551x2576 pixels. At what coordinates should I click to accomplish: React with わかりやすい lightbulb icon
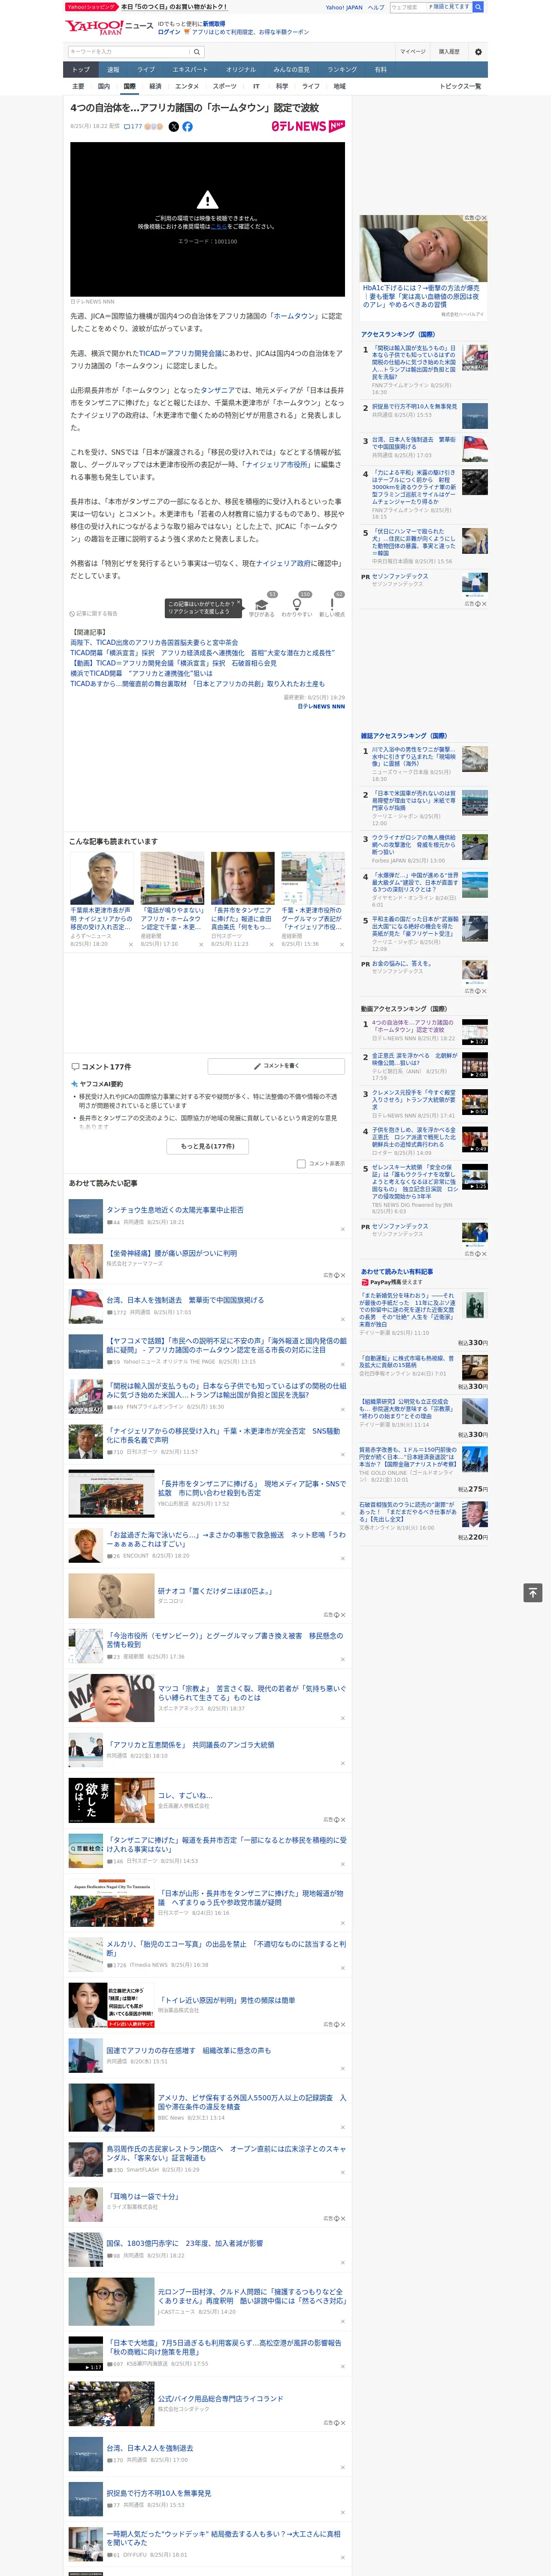[x=296, y=604]
